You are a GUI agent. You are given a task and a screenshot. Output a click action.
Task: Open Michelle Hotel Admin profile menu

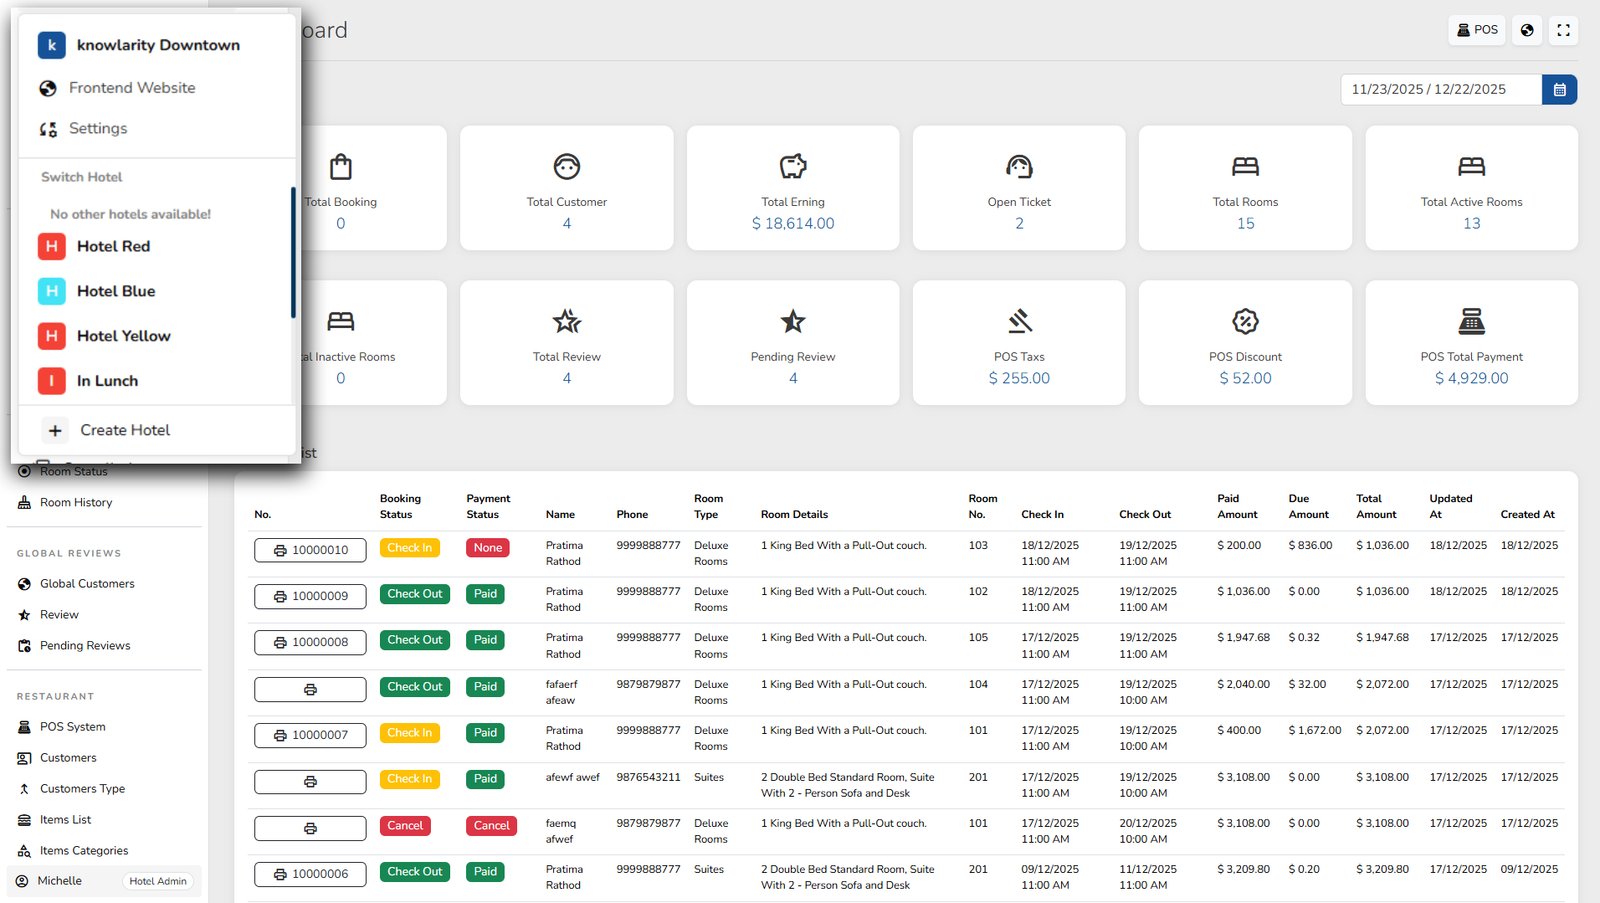[x=104, y=881]
